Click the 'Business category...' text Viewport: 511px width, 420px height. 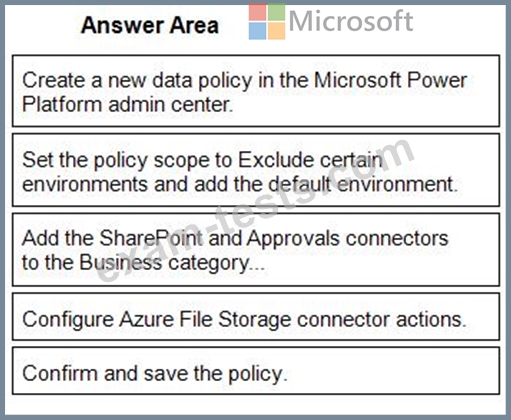coord(172,263)
